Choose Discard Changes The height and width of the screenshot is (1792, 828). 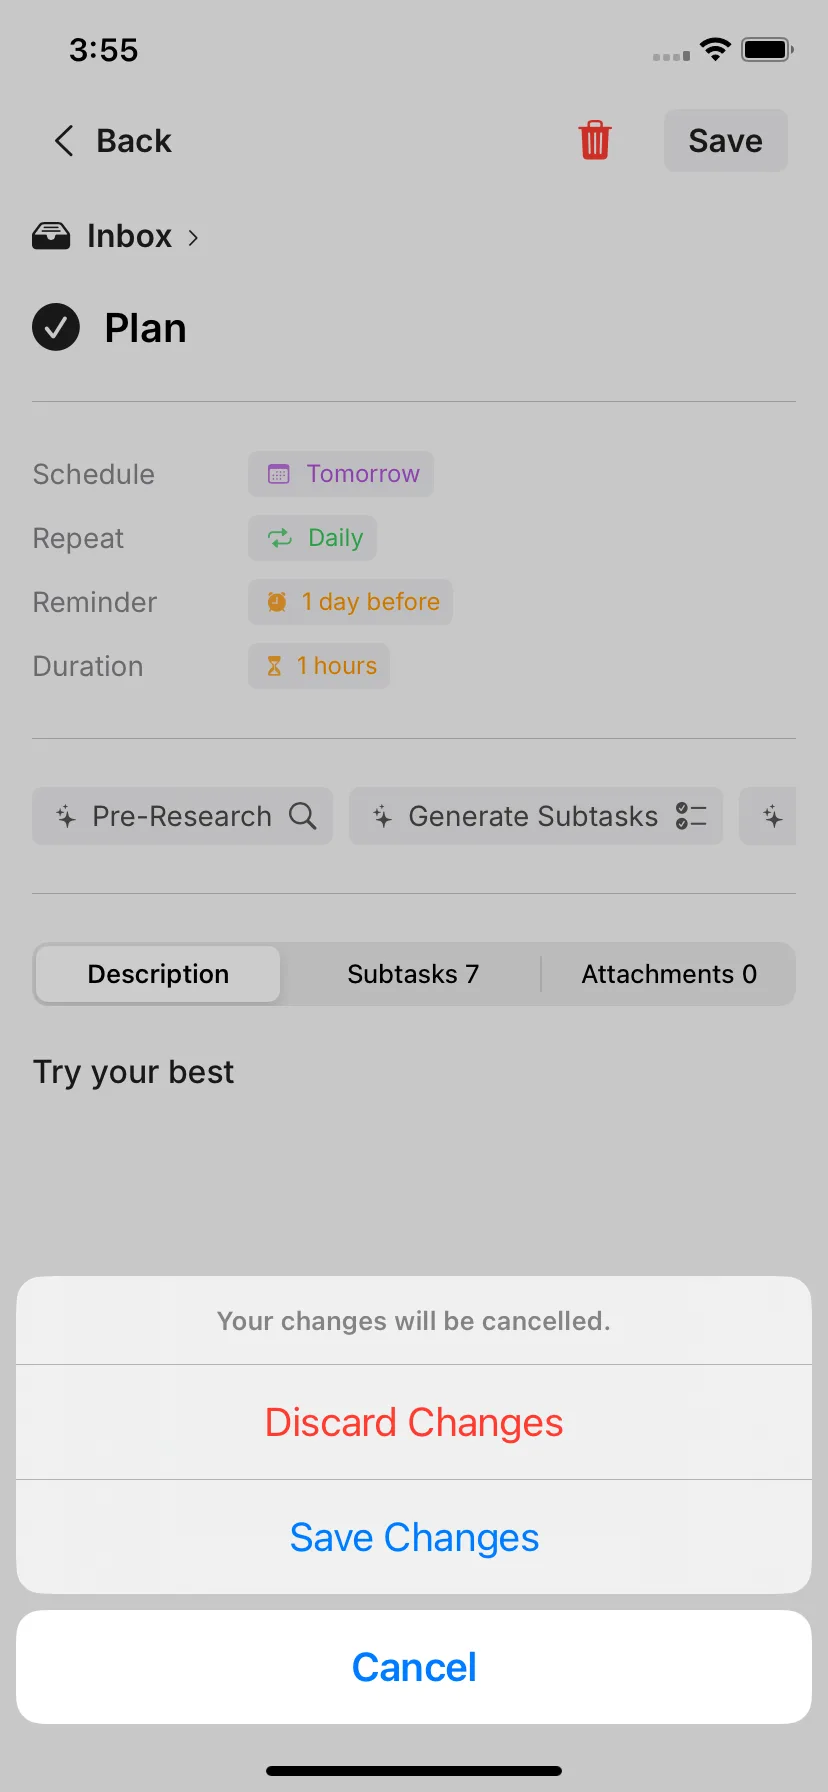coord(414,1422)
